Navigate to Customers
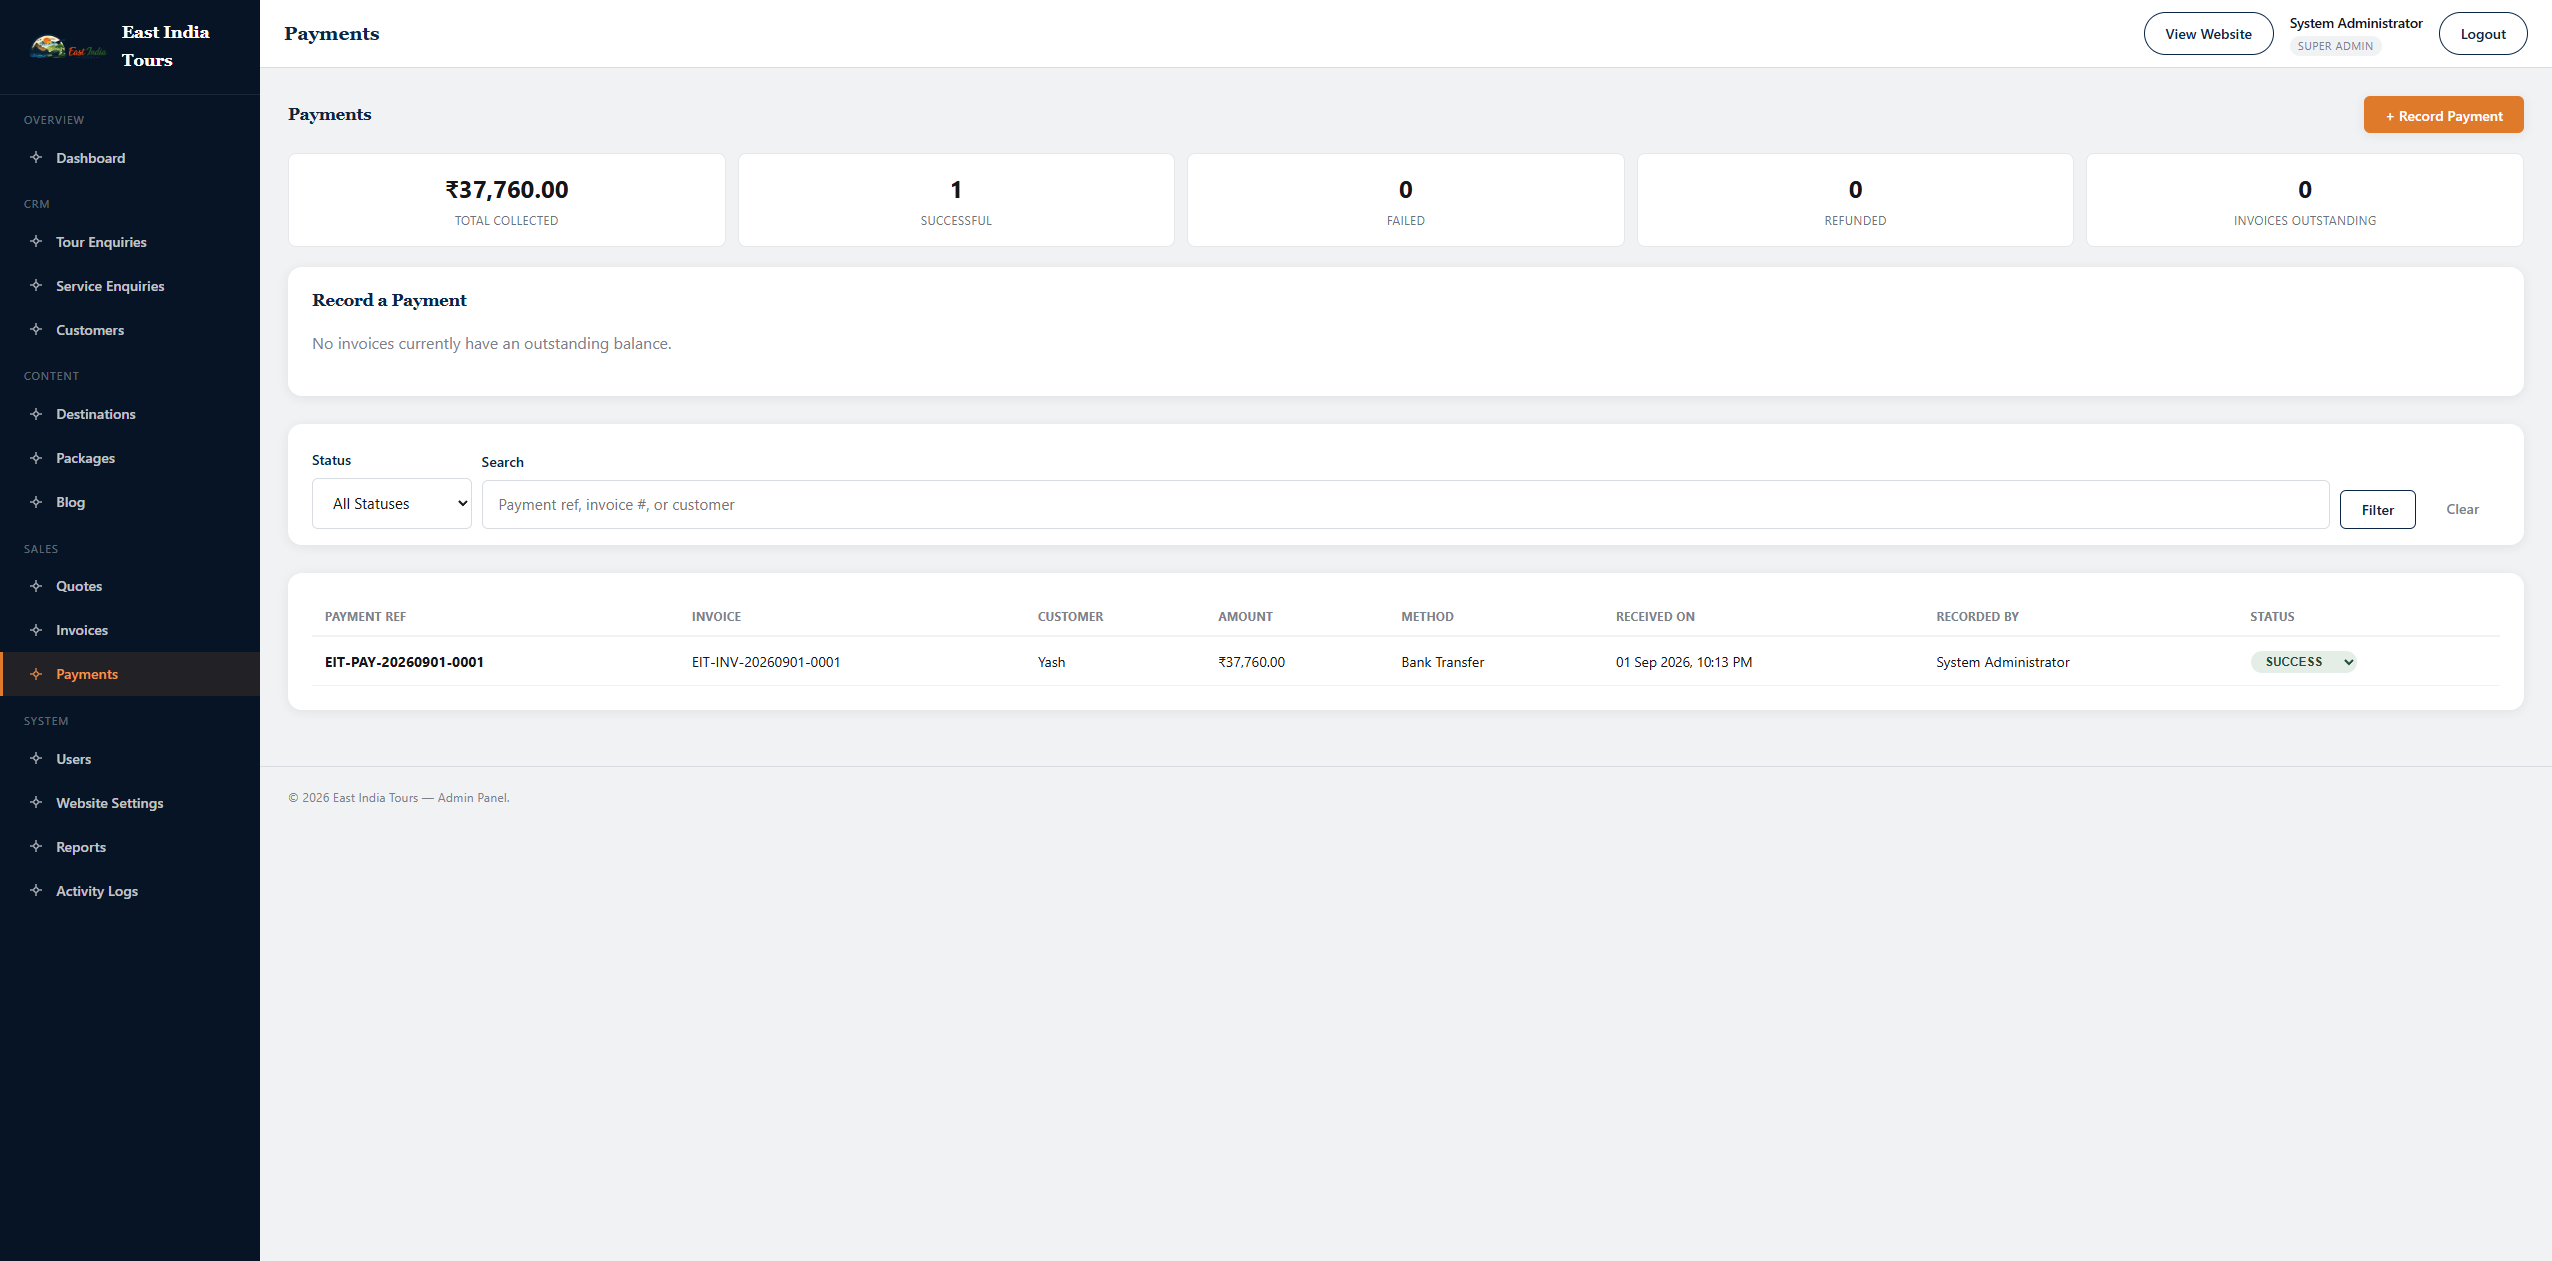2552x1261 pixels. tap(130, 330)
